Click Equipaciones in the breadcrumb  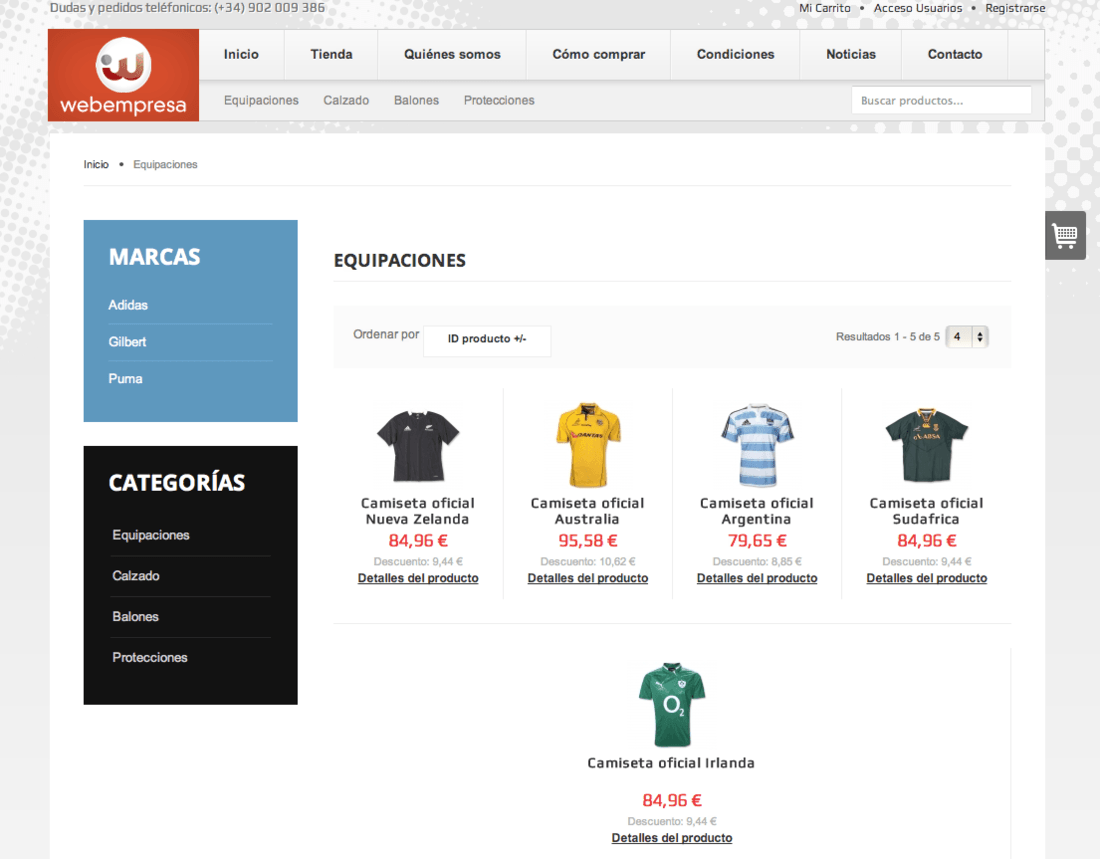tap(165, 164)
